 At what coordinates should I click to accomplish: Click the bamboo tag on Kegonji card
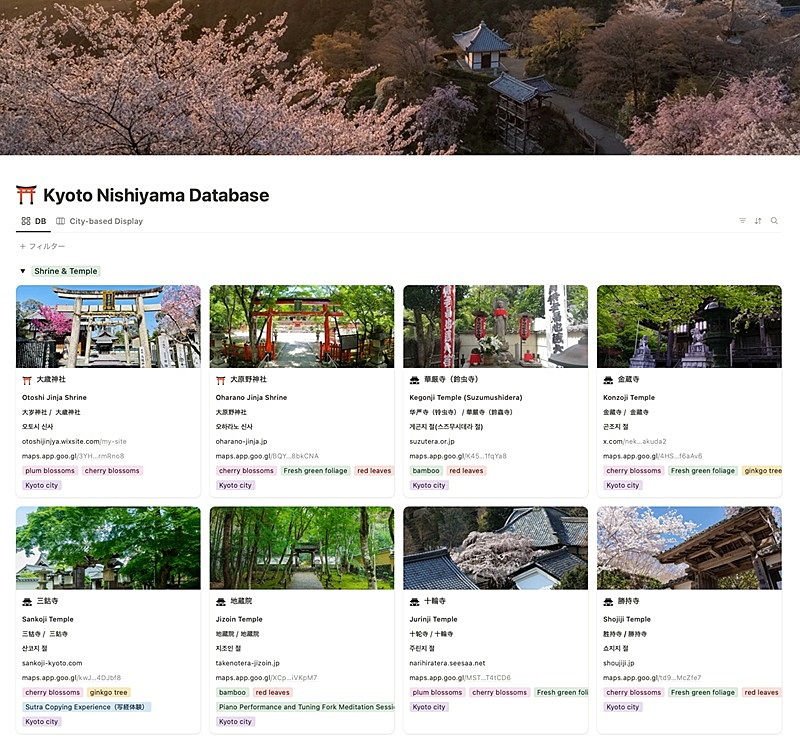[x=426, y=470]
